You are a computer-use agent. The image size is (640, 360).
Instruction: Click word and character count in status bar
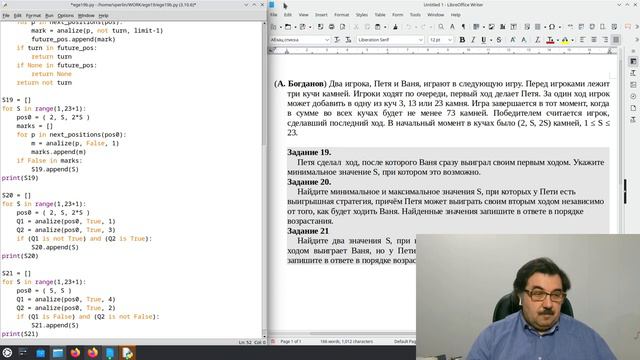[x=347, y=341]
